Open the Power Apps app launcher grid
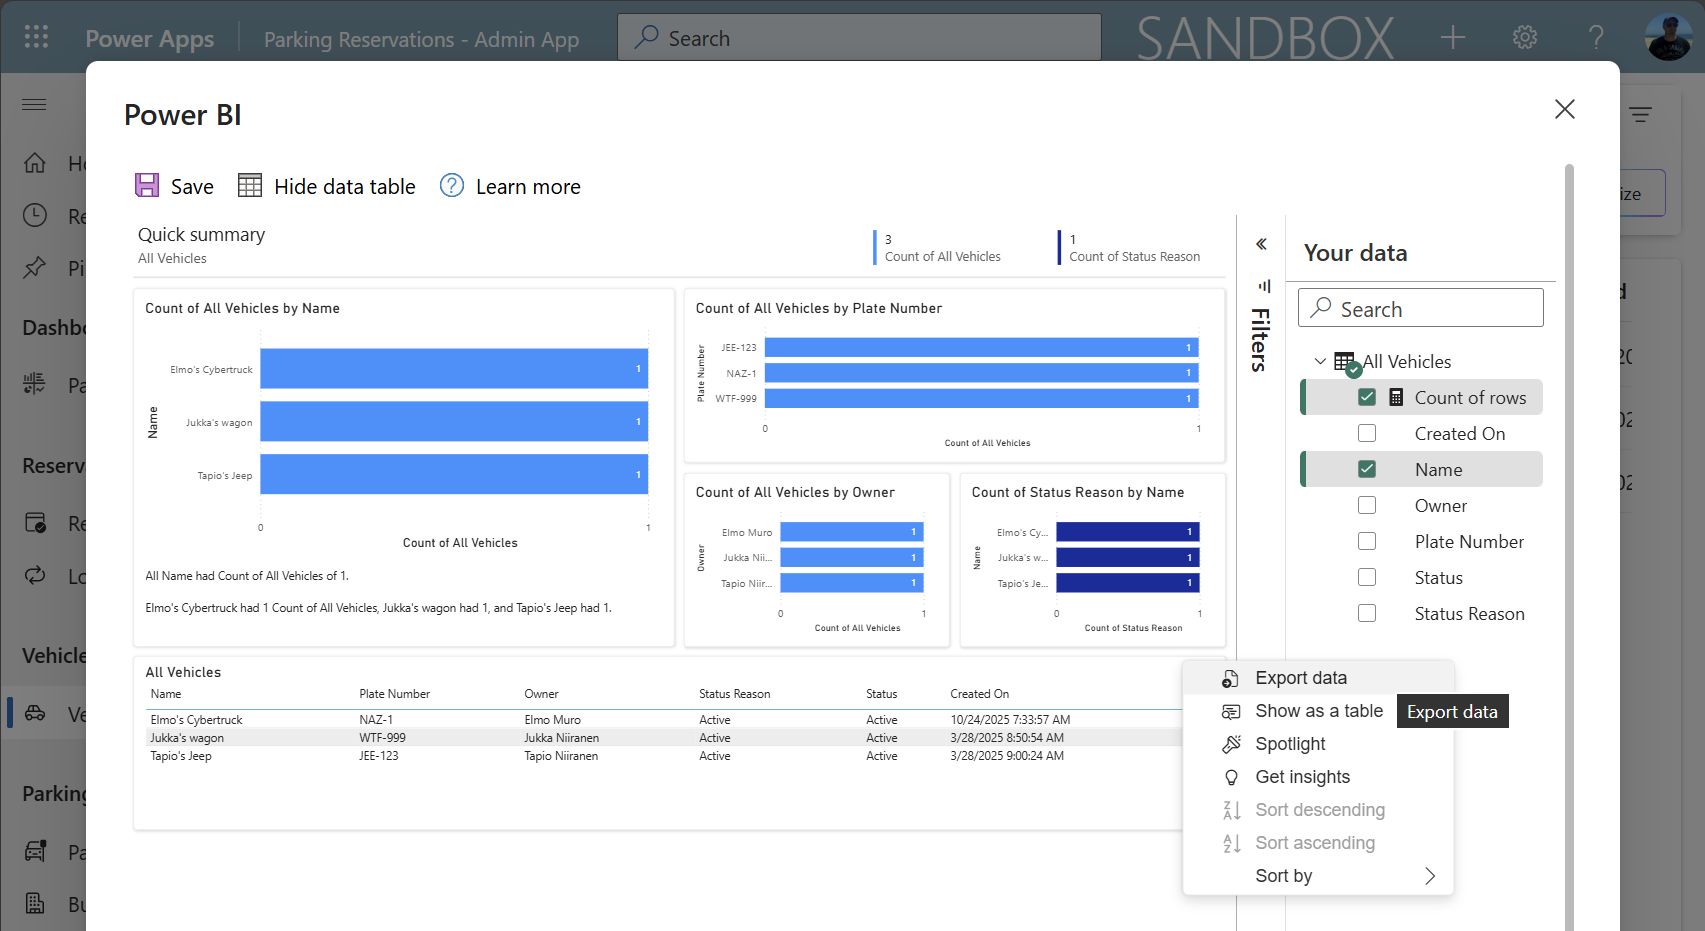The image size is (1705, 931). coord(36,38)
